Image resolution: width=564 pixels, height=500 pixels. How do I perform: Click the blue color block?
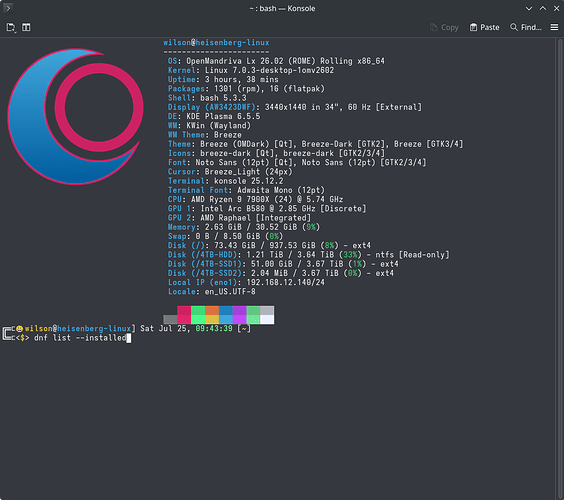pyautogui.click(x=226, y=315)
